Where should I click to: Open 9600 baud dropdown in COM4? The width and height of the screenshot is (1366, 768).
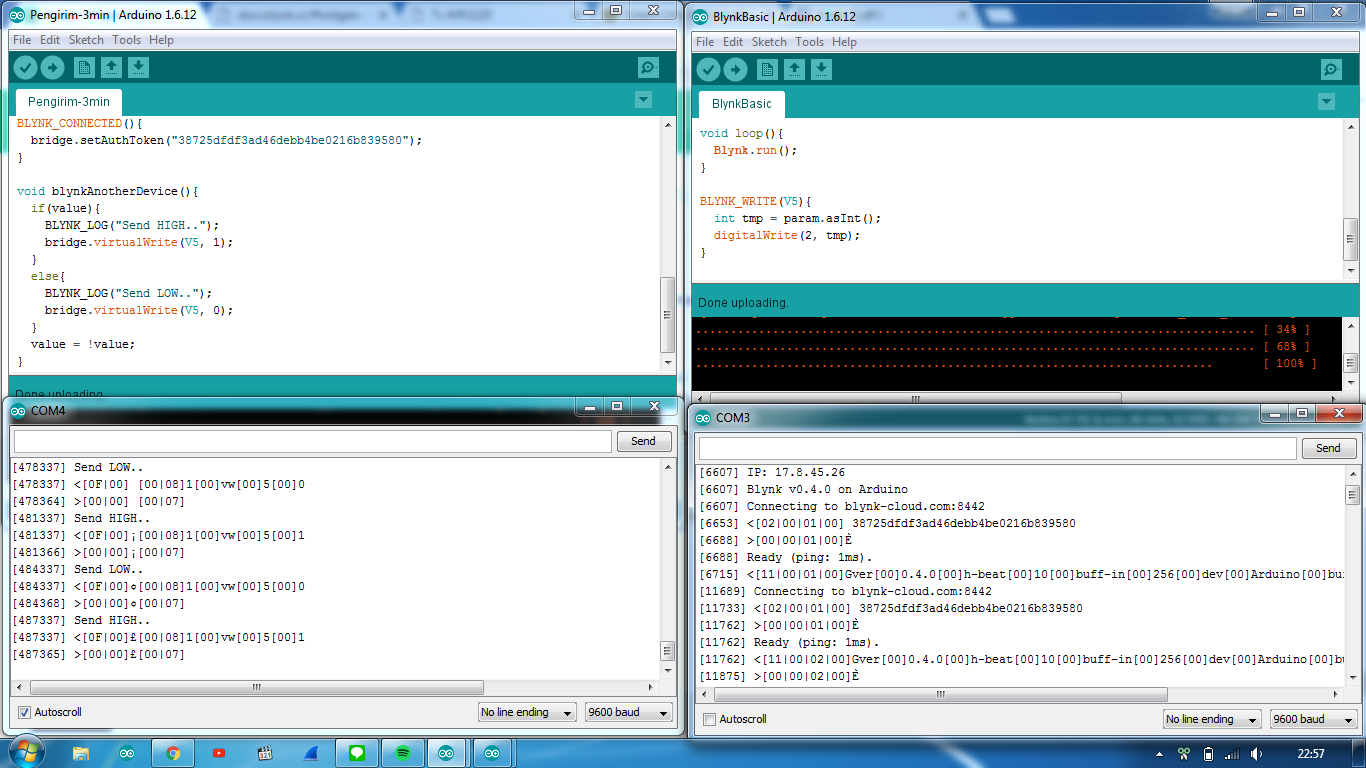tap(629, 712)
